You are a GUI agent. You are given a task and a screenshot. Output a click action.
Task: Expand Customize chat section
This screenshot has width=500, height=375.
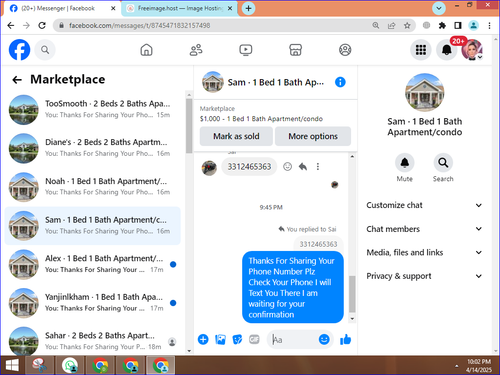pos(424,205)
